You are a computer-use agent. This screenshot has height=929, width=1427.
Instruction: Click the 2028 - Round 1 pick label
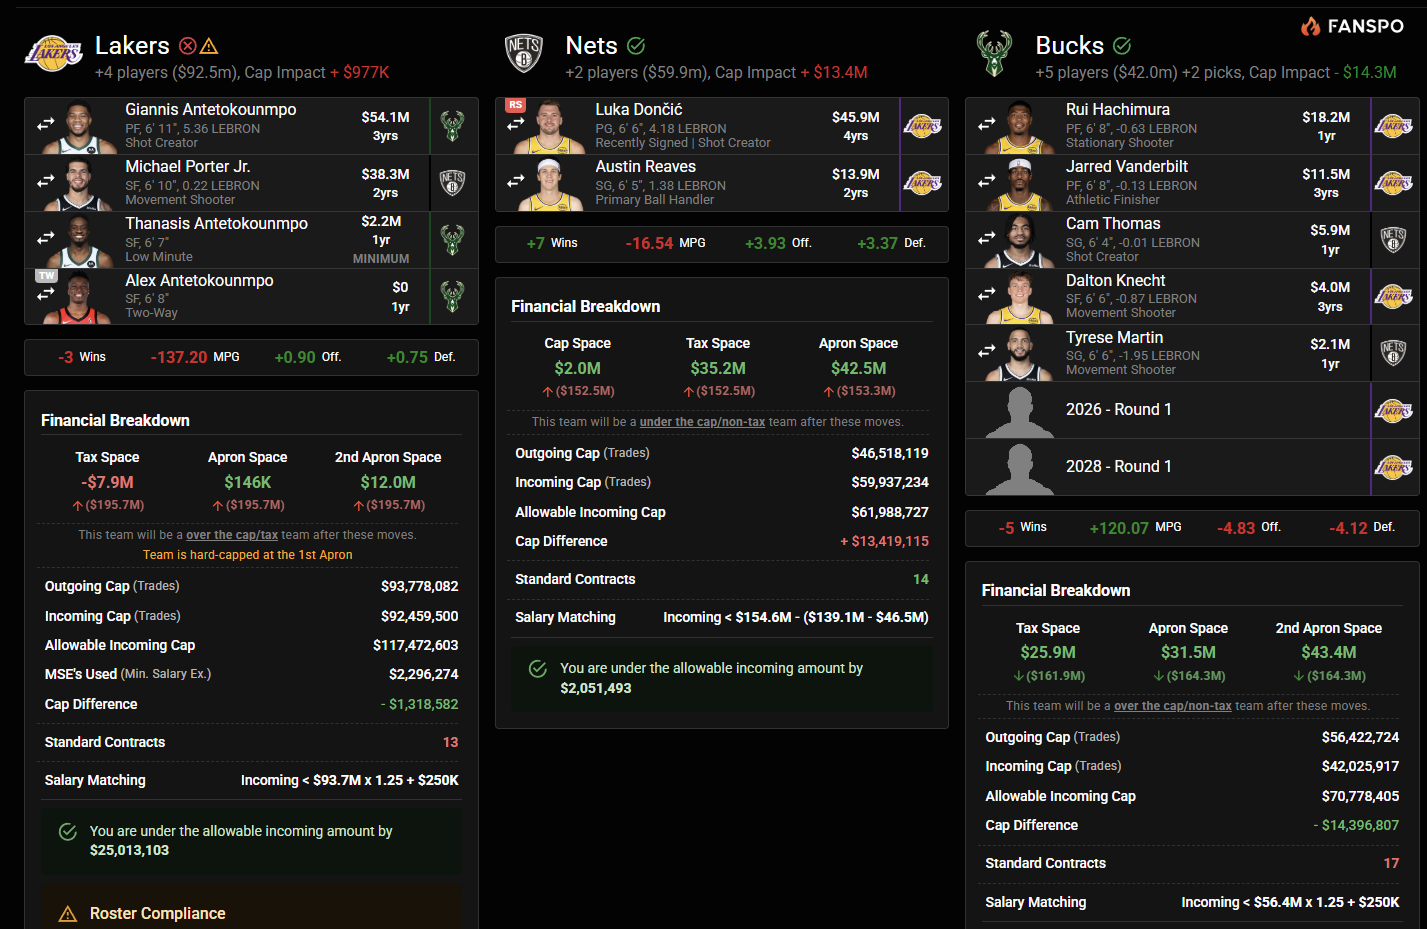point(1118,466)
